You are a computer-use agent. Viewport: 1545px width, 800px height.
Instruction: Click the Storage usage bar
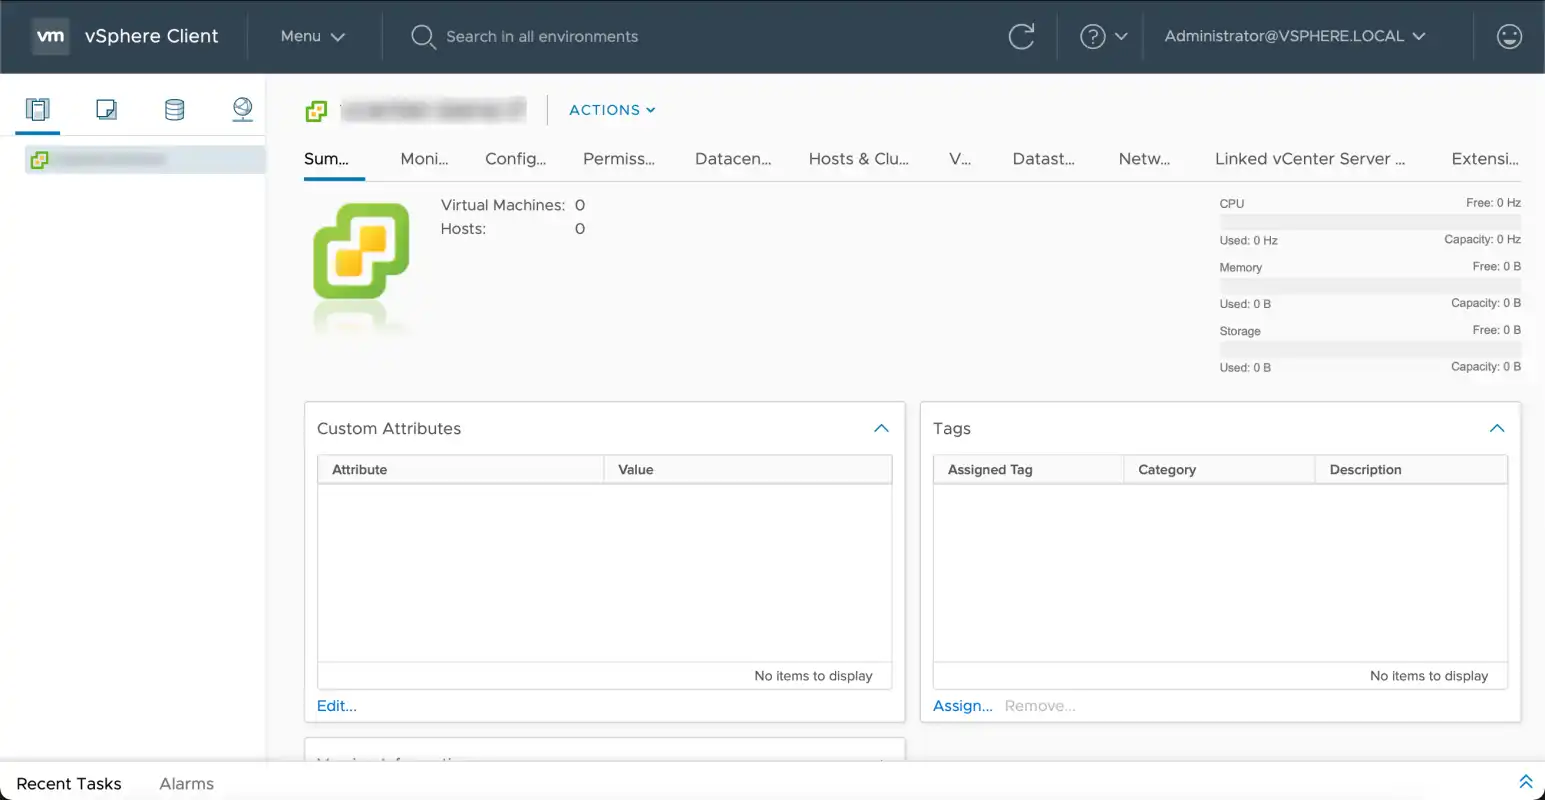pos(1370,349)
